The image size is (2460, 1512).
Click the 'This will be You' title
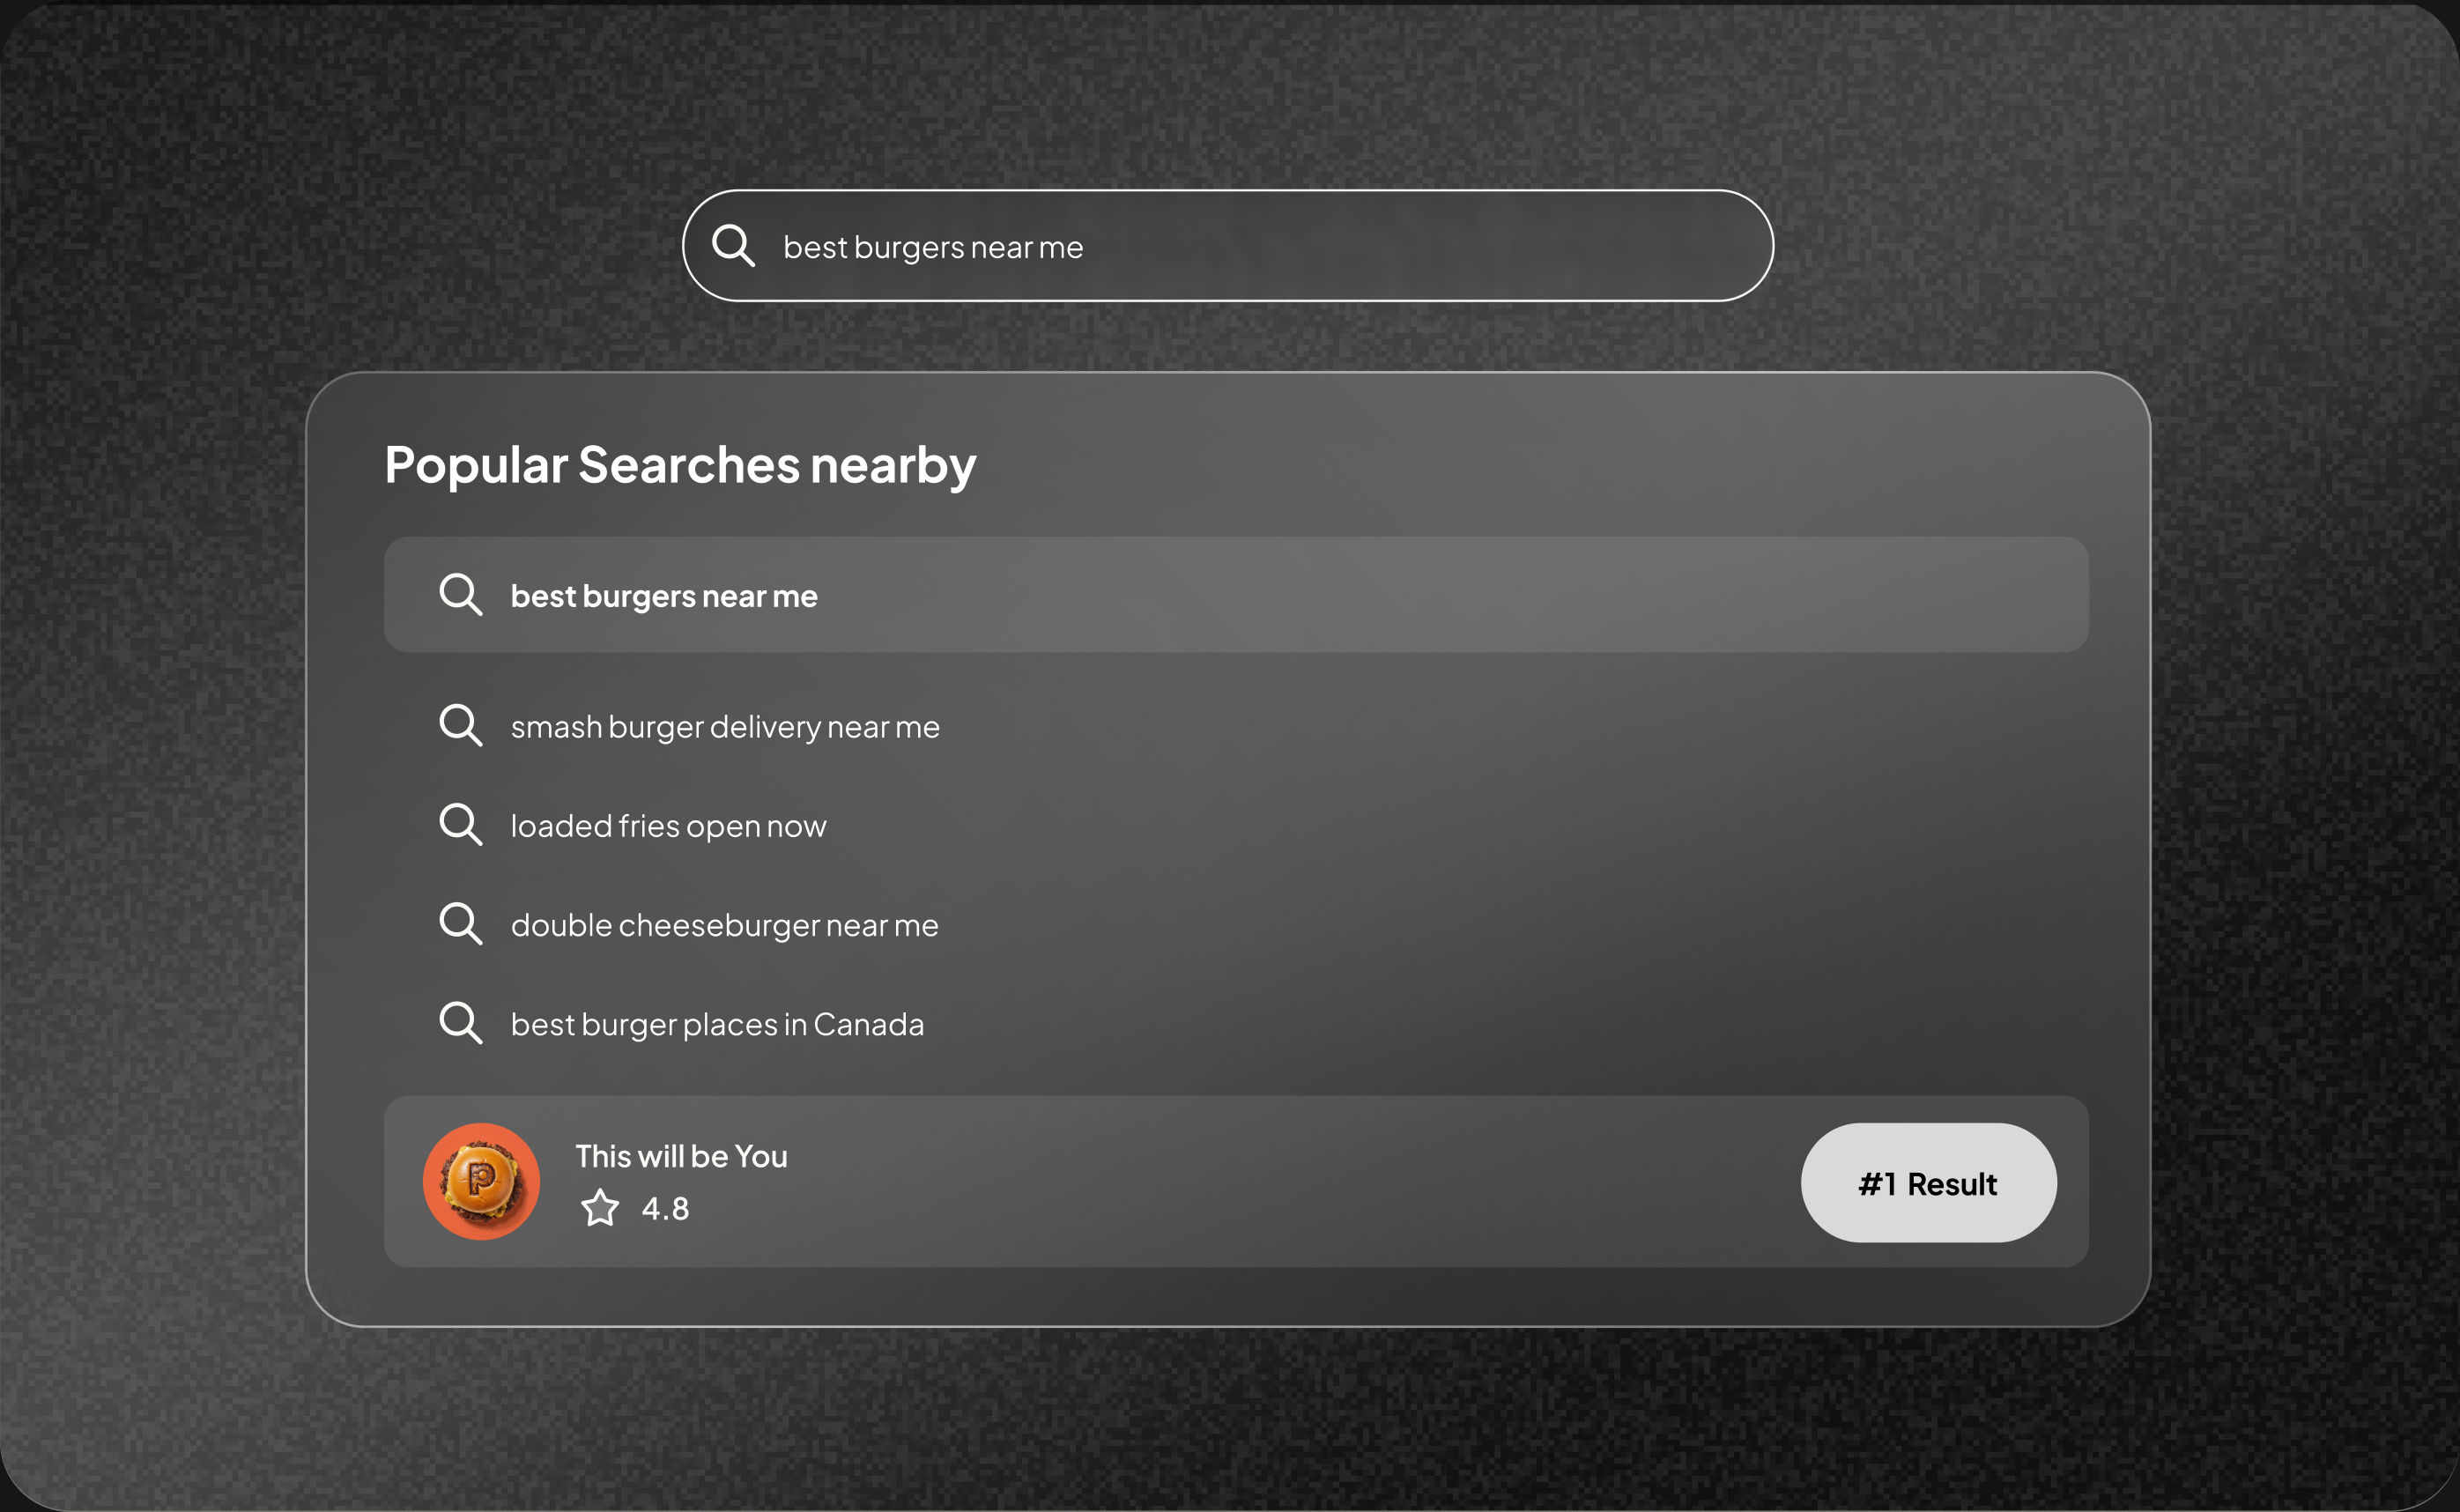click(681, 1156)
